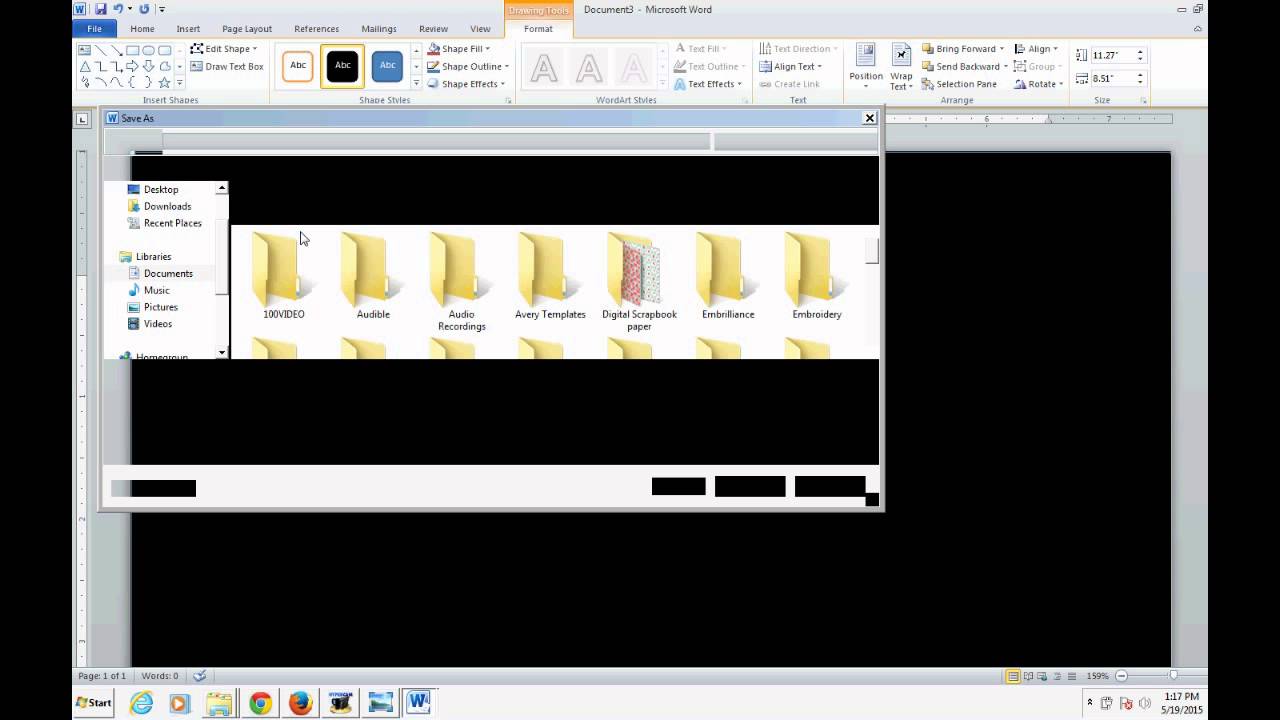Viewport: 1280px width, 720px height.
Task: Select the Arrow line shape
Action: (x=117, y=50)
